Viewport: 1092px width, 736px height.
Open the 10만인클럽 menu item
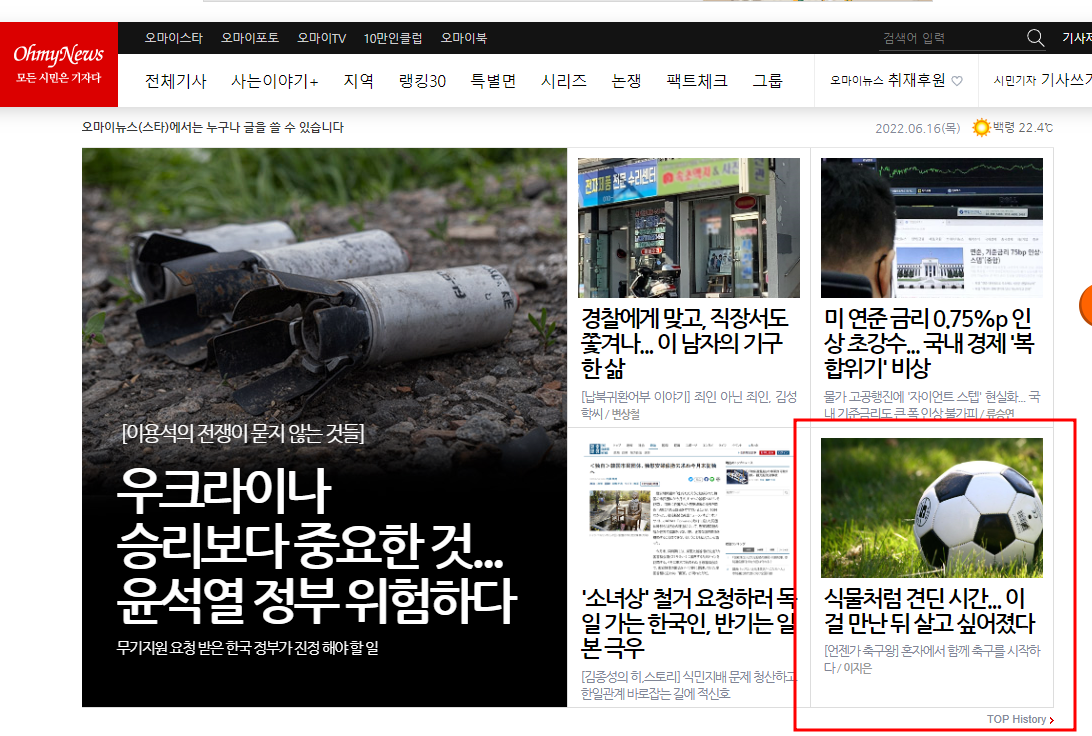393,38
